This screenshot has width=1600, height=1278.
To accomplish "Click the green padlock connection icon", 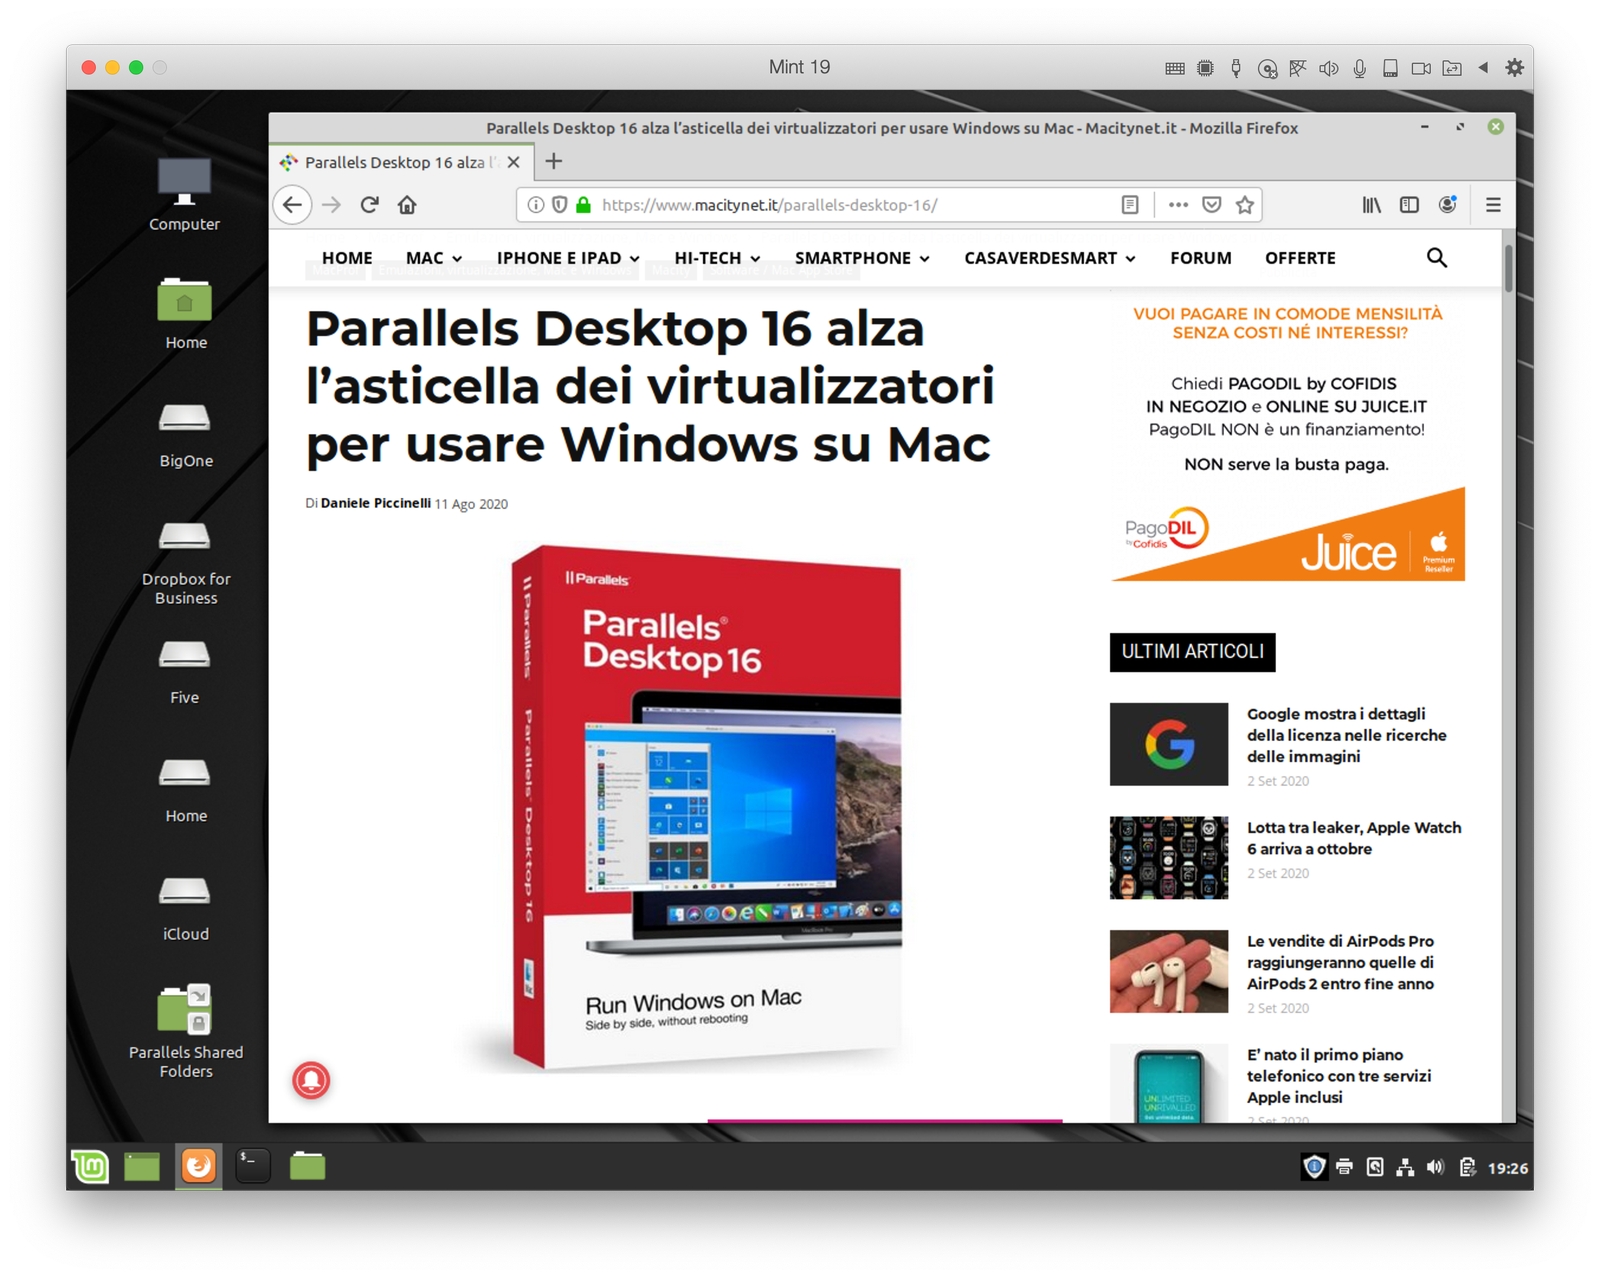I will (584, 205).
